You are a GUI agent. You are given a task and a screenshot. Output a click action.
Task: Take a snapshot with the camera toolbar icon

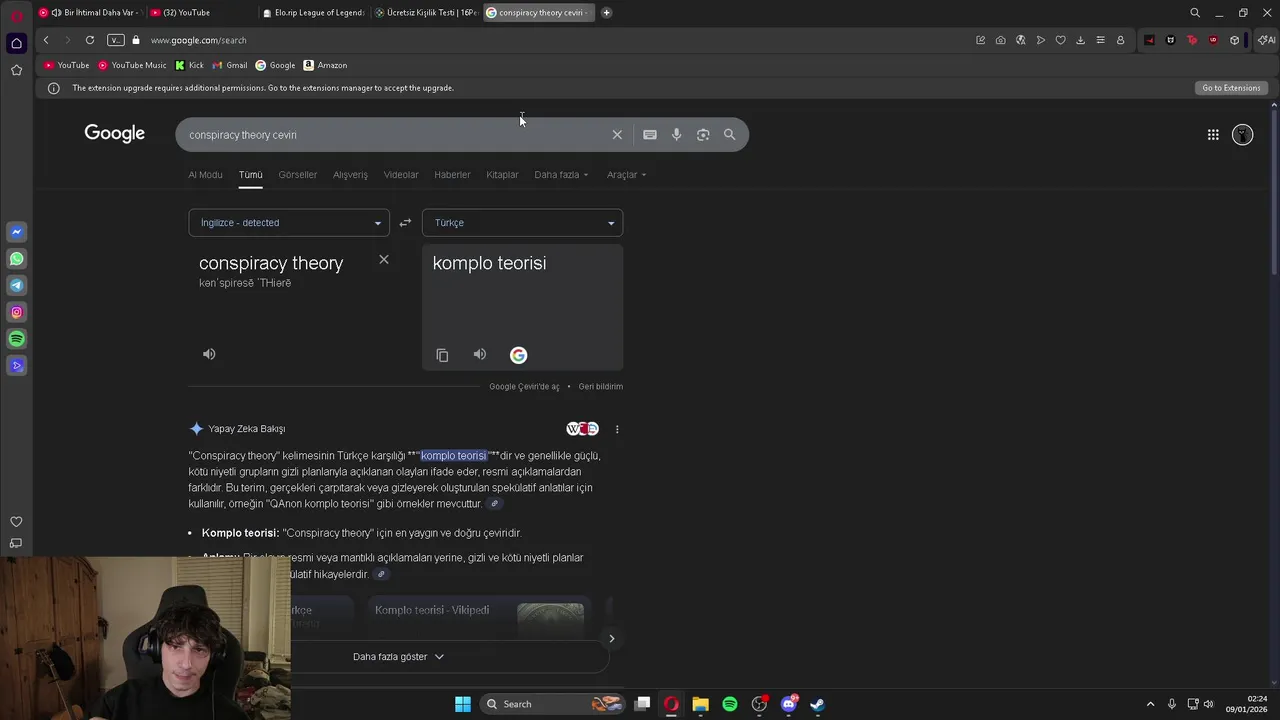click(x=1000, y=40)
